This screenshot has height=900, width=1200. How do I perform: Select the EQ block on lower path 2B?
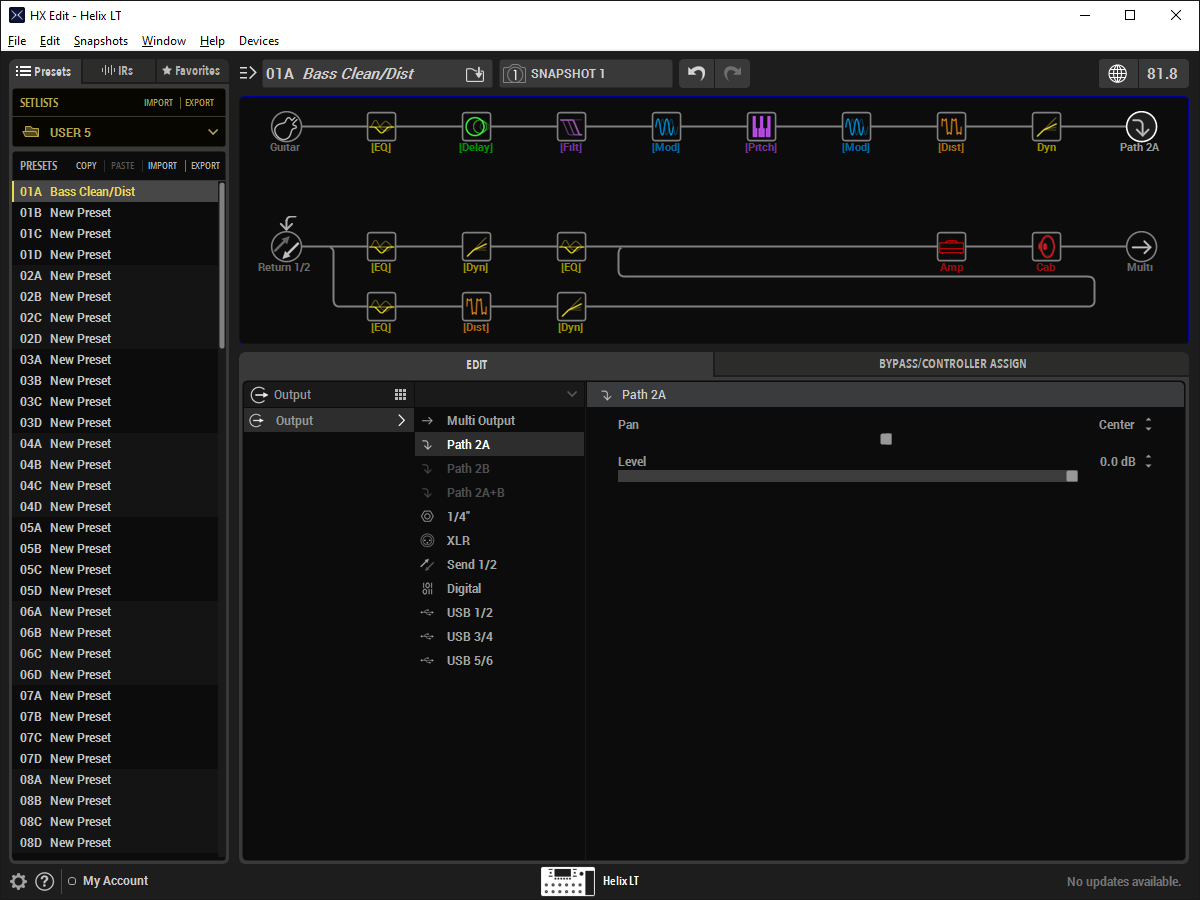pos(381,306)
